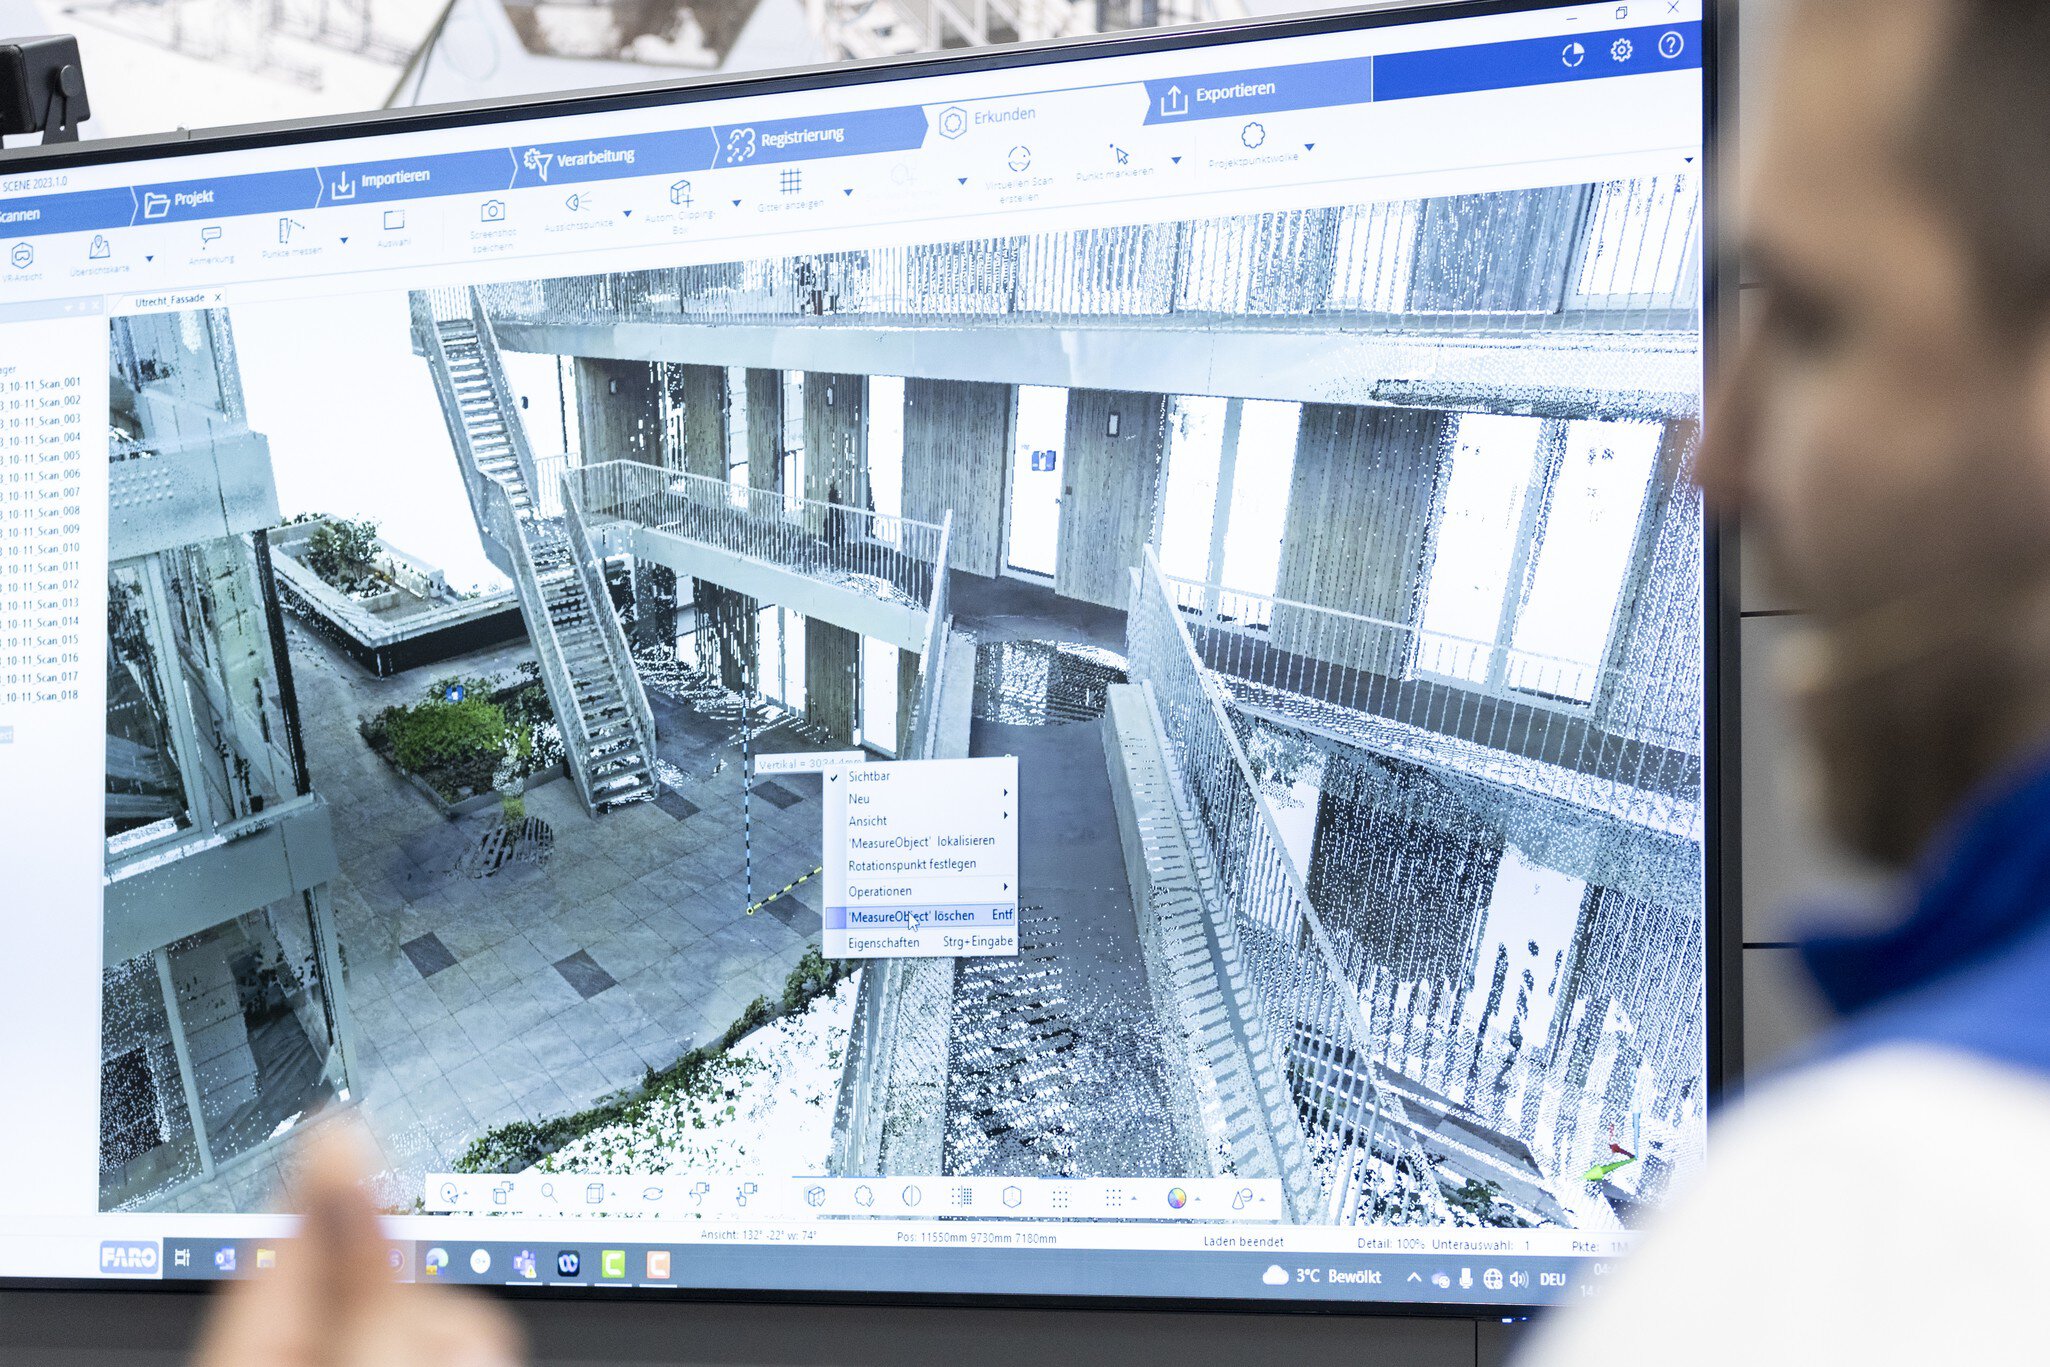2050x1367 pixels.
Task: Click the fly-to camera box icon
Action: point(502,1192)
